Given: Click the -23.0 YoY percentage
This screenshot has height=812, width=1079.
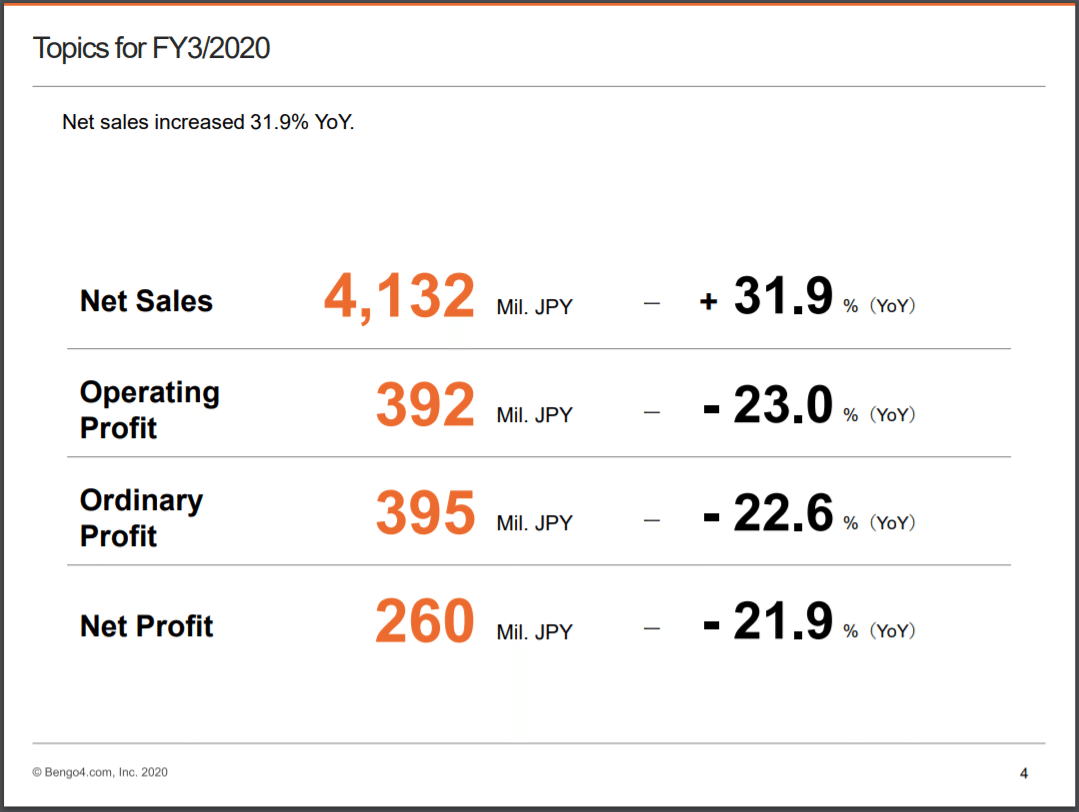Looking at the screenshot, I should [x=768, y=405].
